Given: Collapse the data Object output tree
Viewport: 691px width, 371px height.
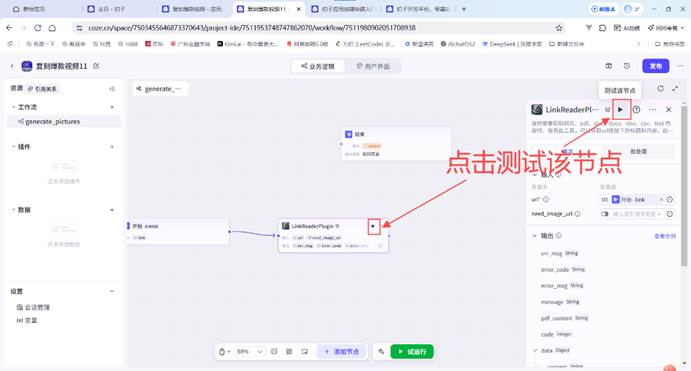Looking at the screenshot, I should (x=535, y=350).
